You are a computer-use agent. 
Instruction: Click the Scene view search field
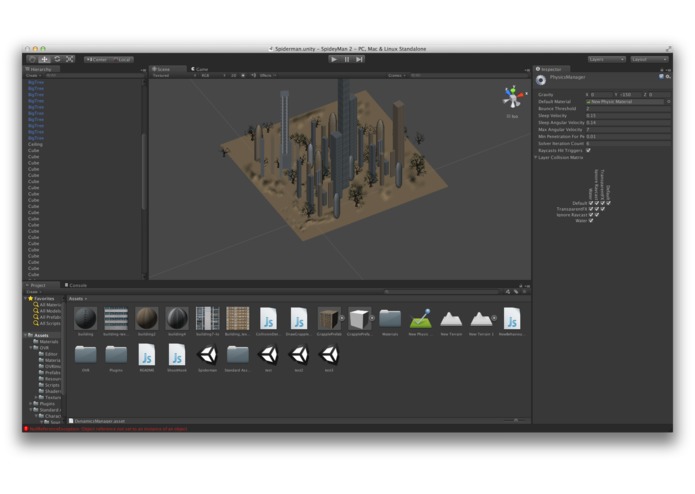click(x=469, y=76)
